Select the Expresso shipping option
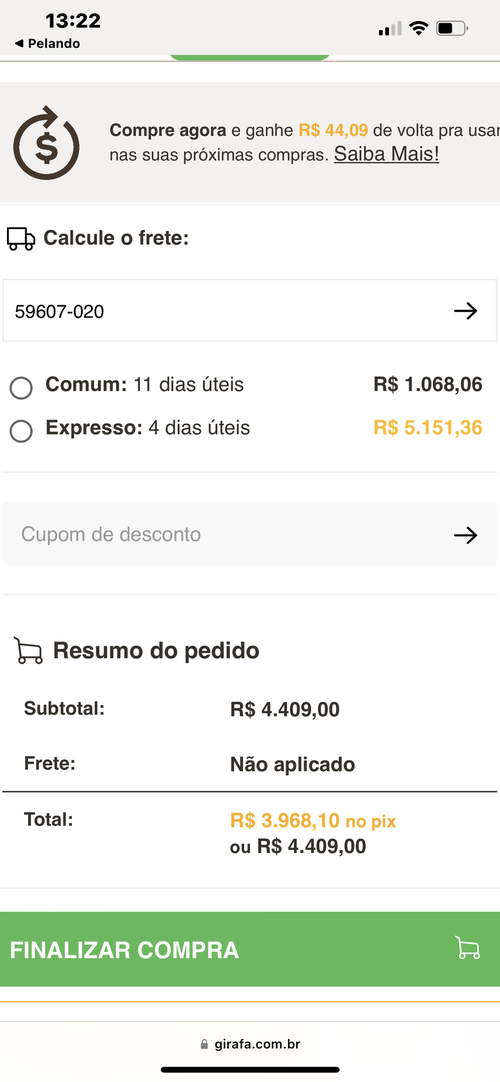 point(21,431)
